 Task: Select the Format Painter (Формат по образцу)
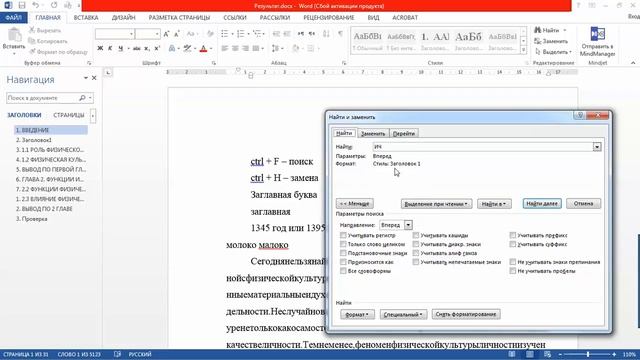(x=58, y=52)
